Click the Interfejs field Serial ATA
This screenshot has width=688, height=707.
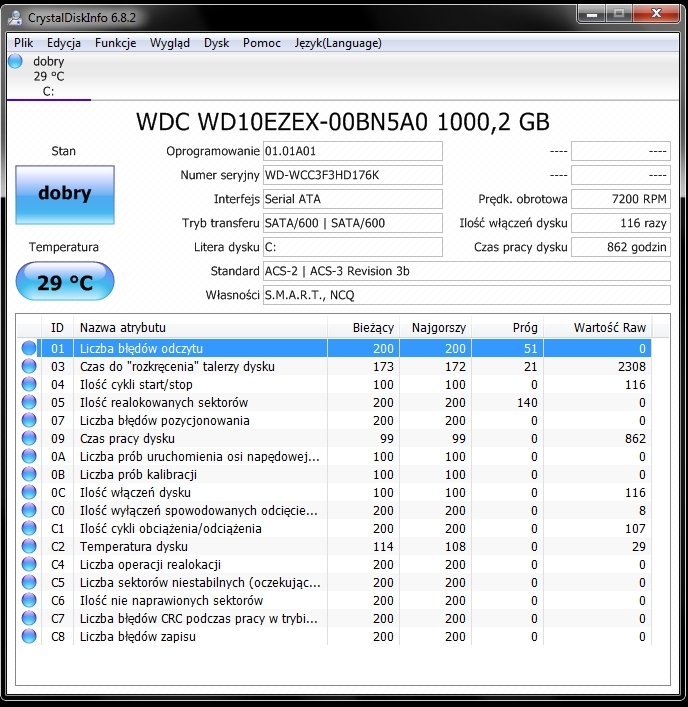point(353,199)
